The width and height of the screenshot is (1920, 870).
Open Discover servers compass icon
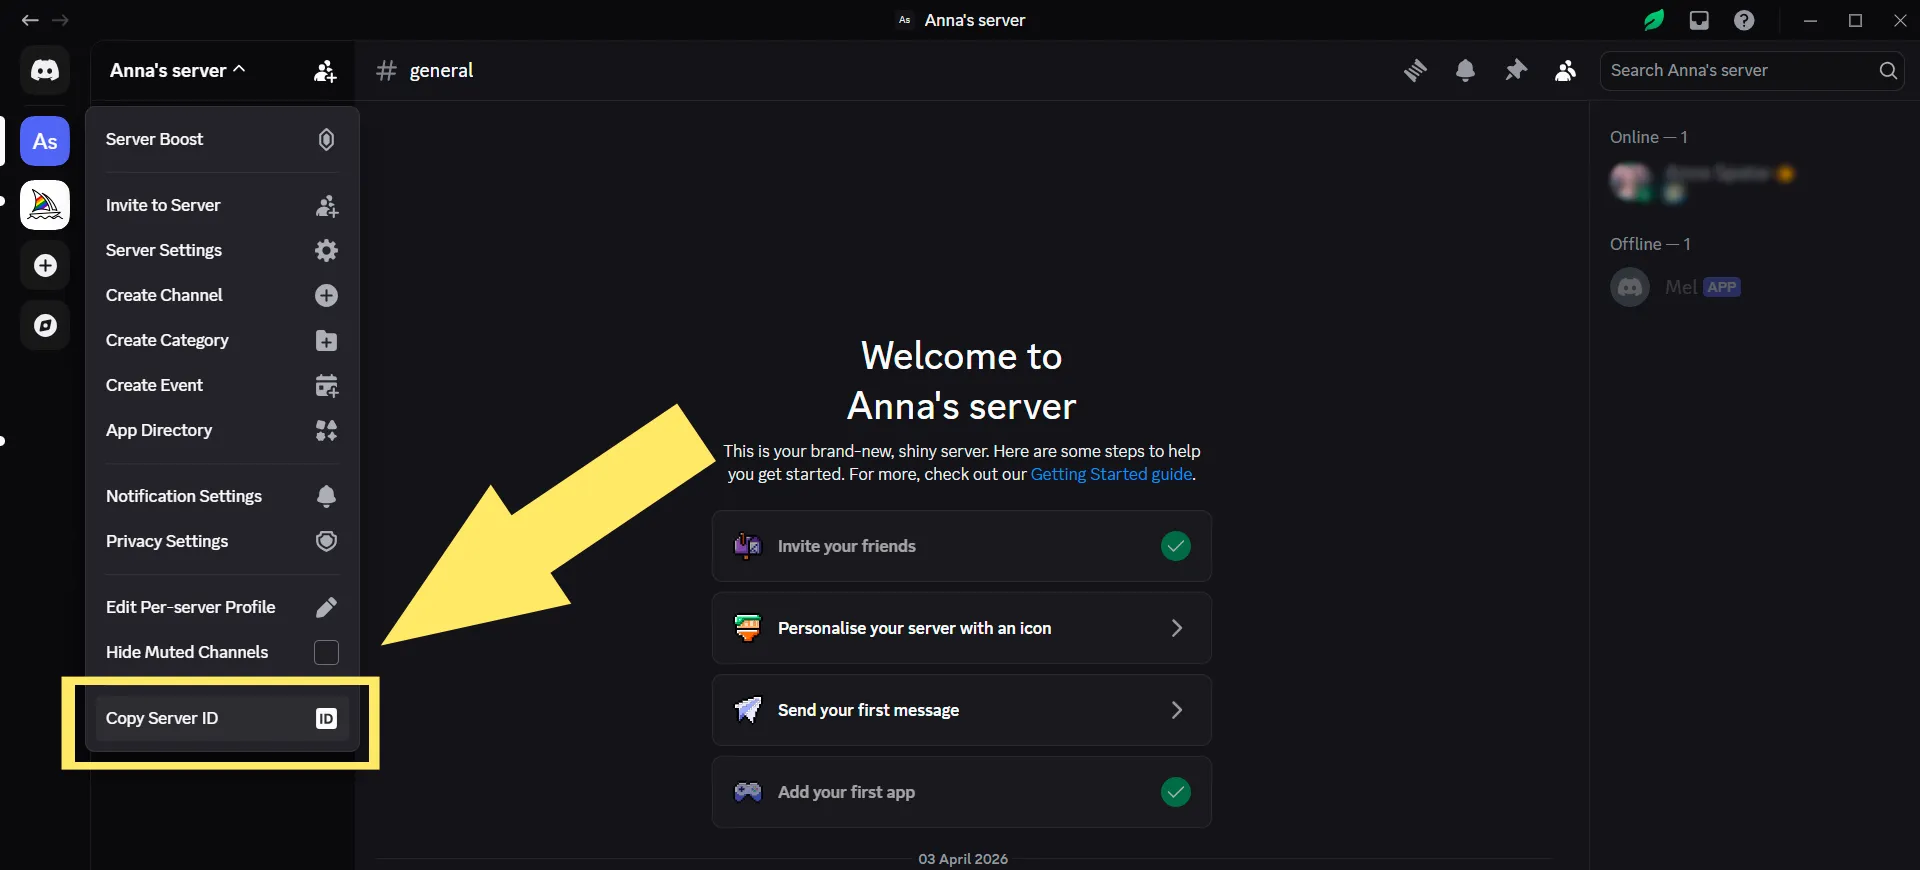45,325
